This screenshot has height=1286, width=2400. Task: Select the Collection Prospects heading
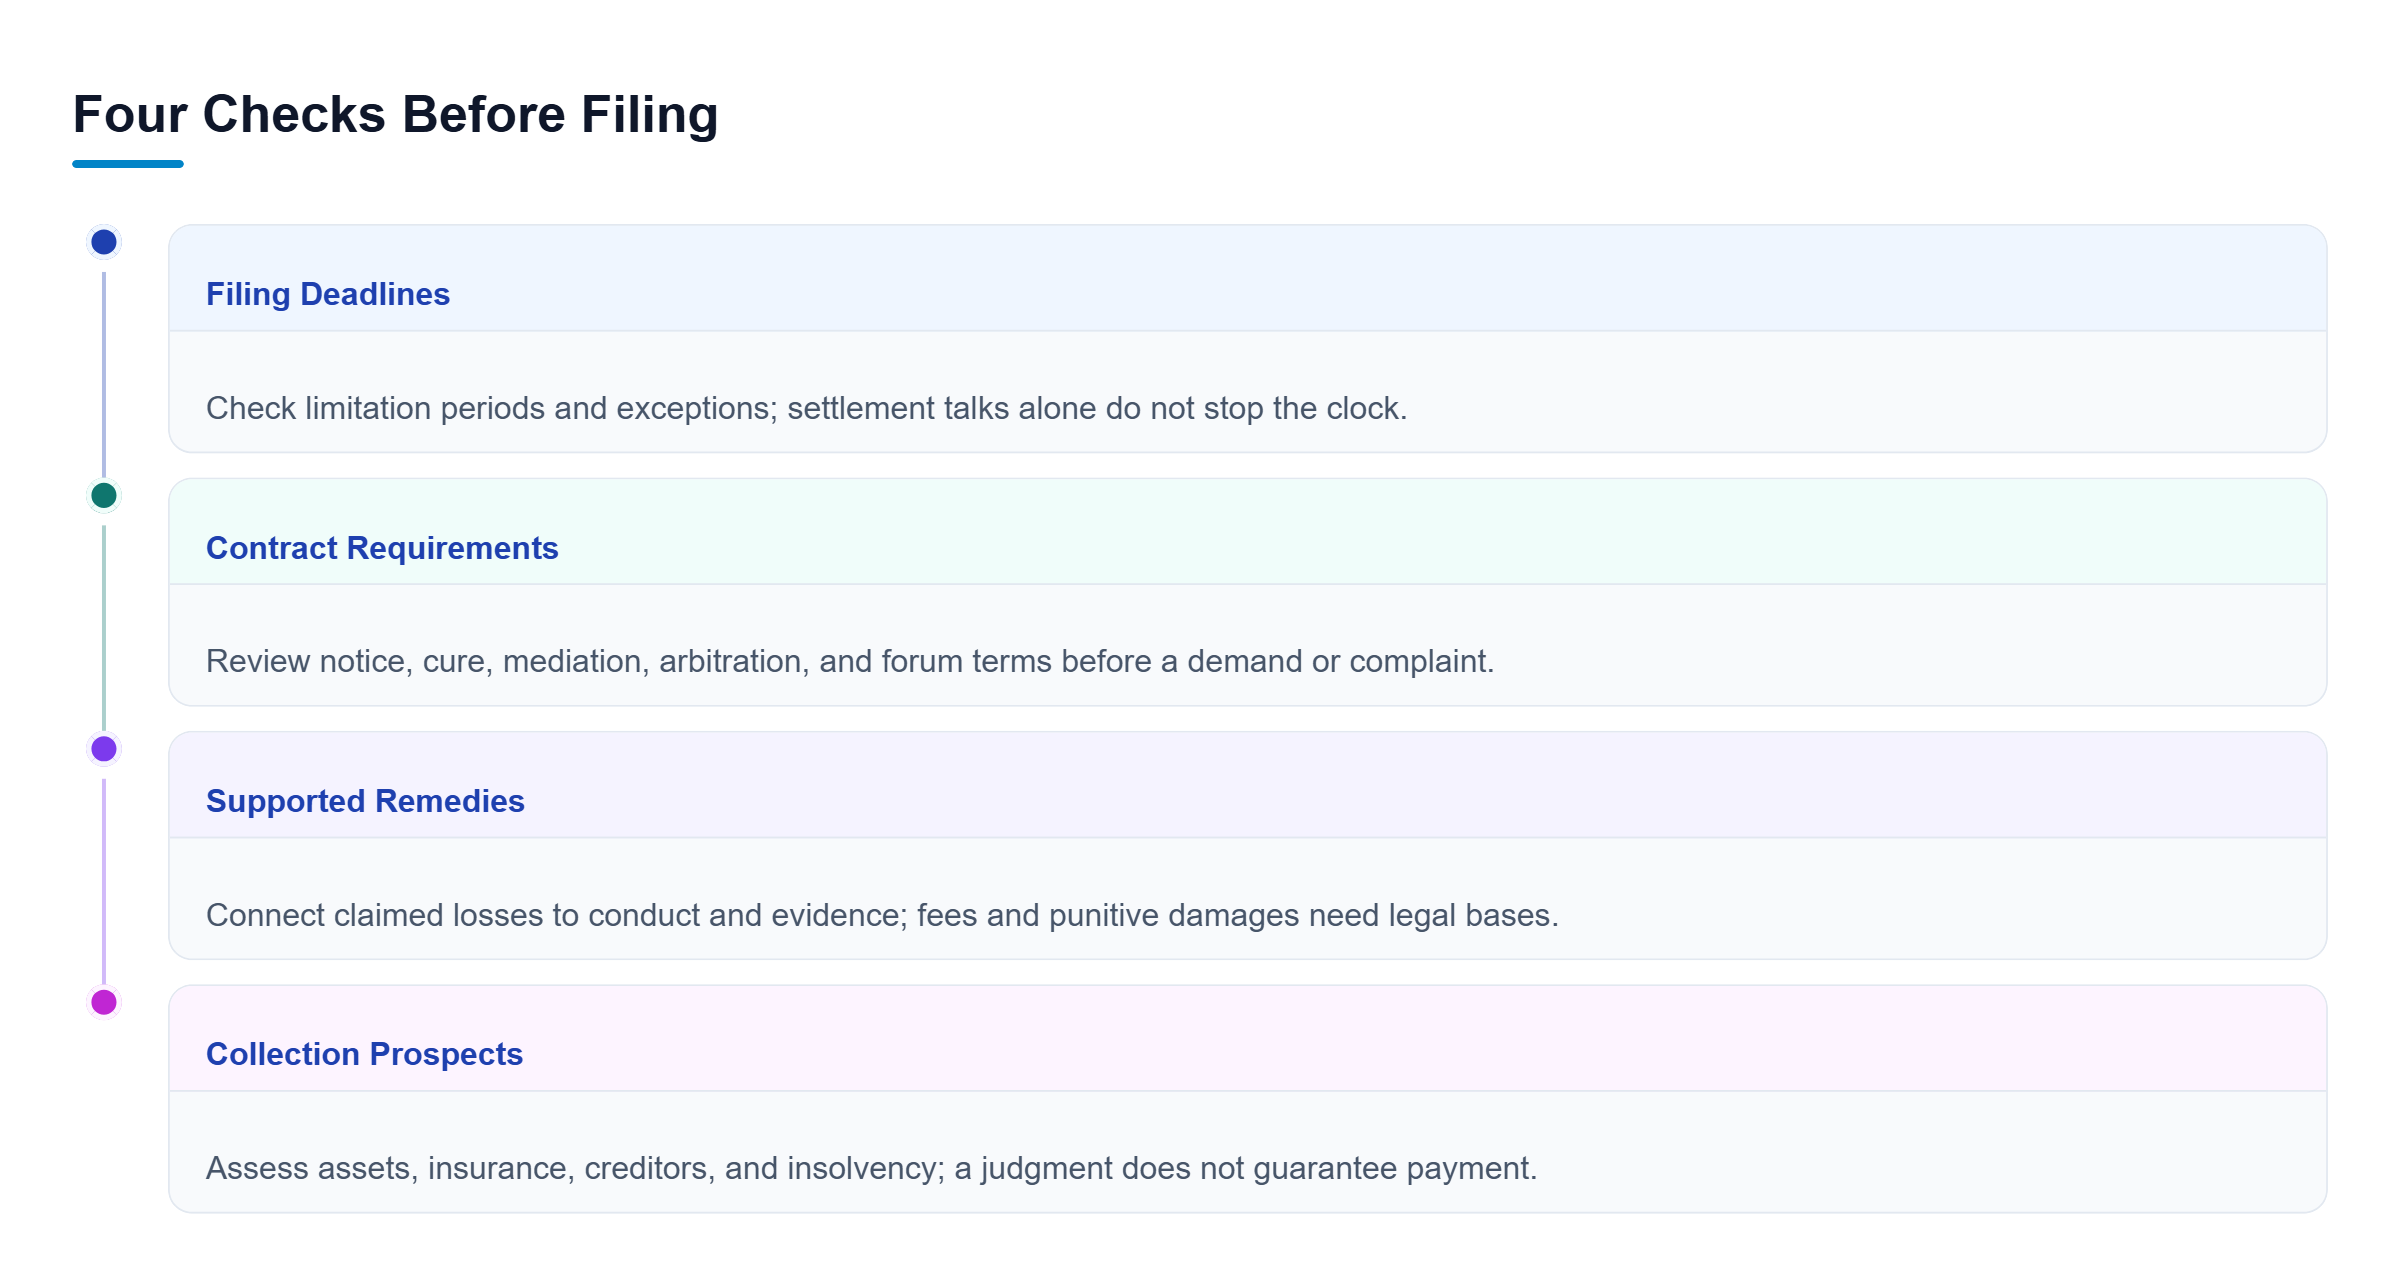[364, 1054]
